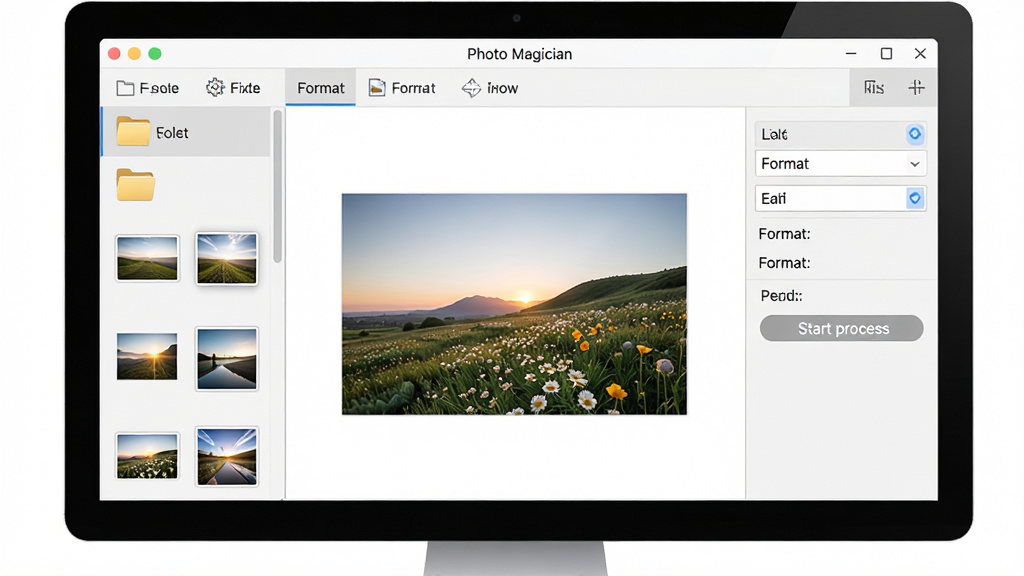Maximize the Photo Magician window
Viewport: 1024px width, 576px height.
pos(886,54)
